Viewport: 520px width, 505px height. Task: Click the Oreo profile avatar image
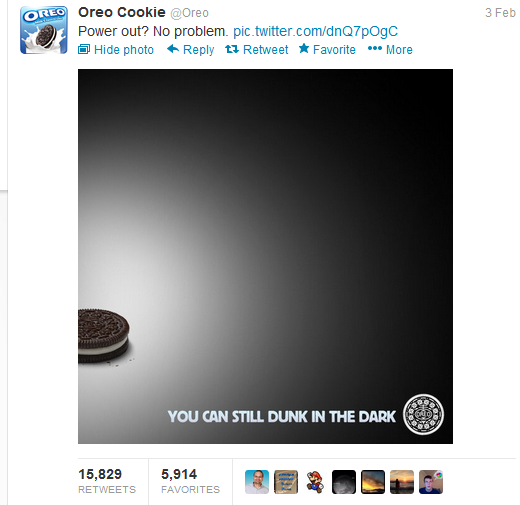coord(44,30)
